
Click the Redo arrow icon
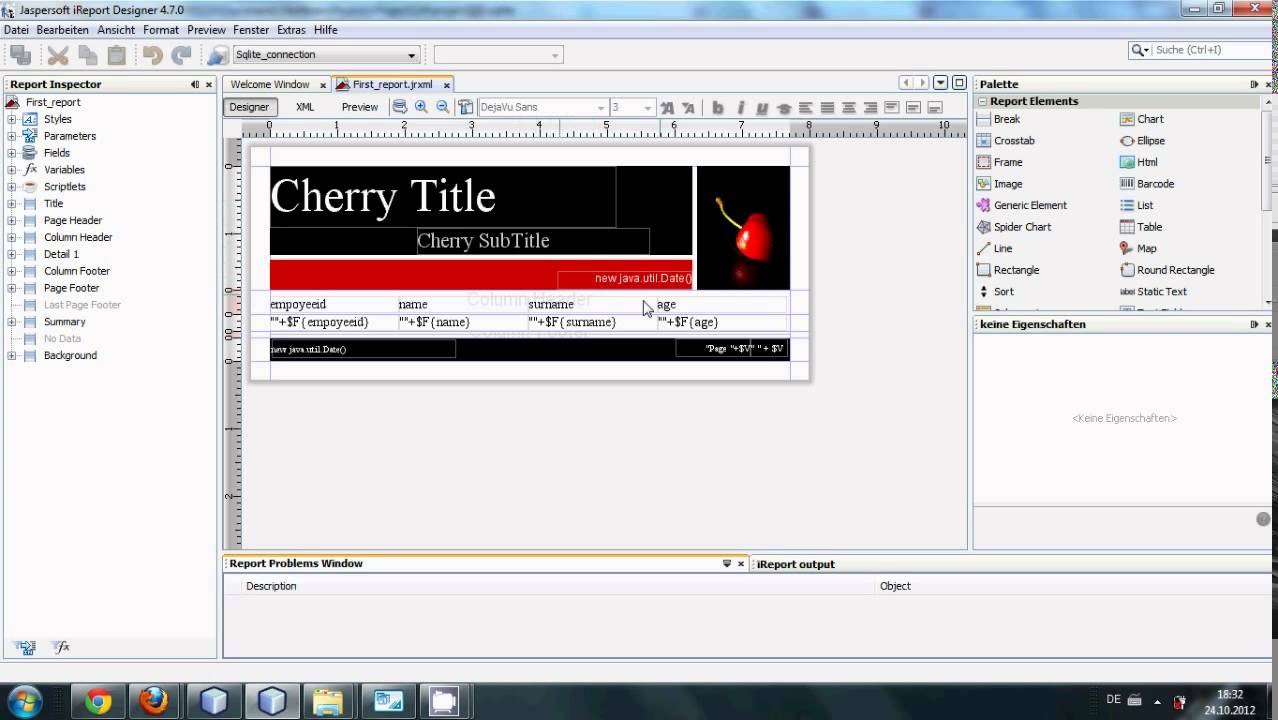pos(181,55)
